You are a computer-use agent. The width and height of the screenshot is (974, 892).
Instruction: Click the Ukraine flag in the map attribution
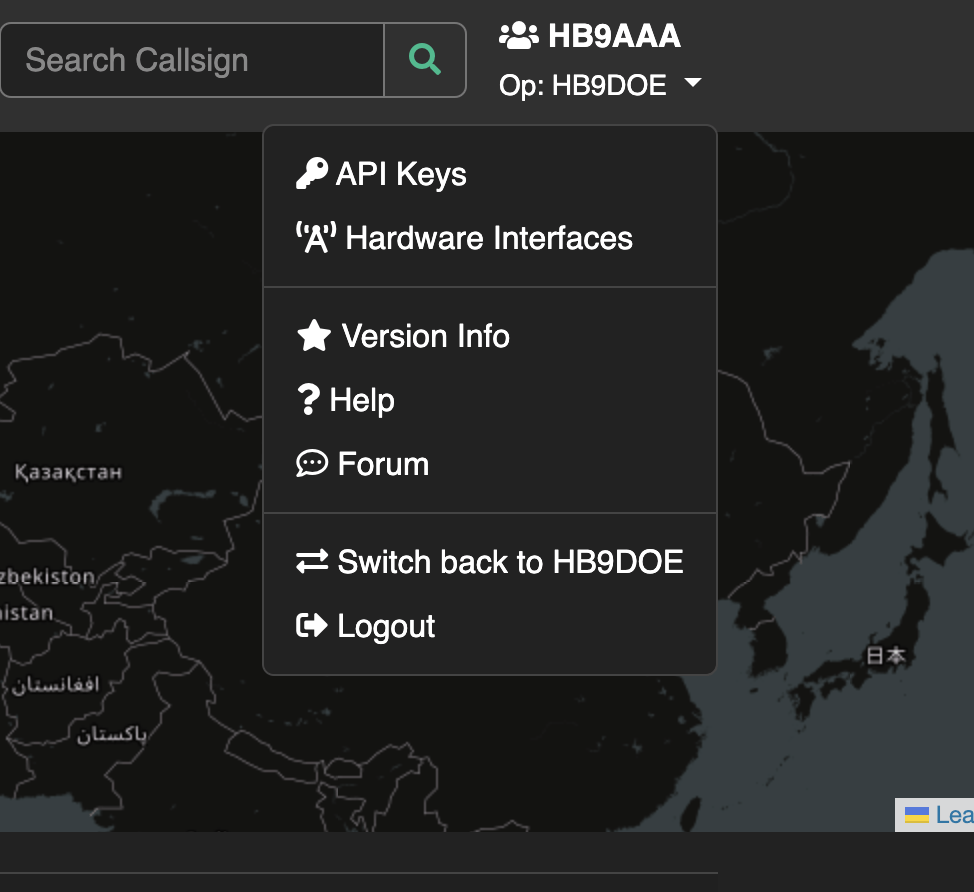pos(917,815)
